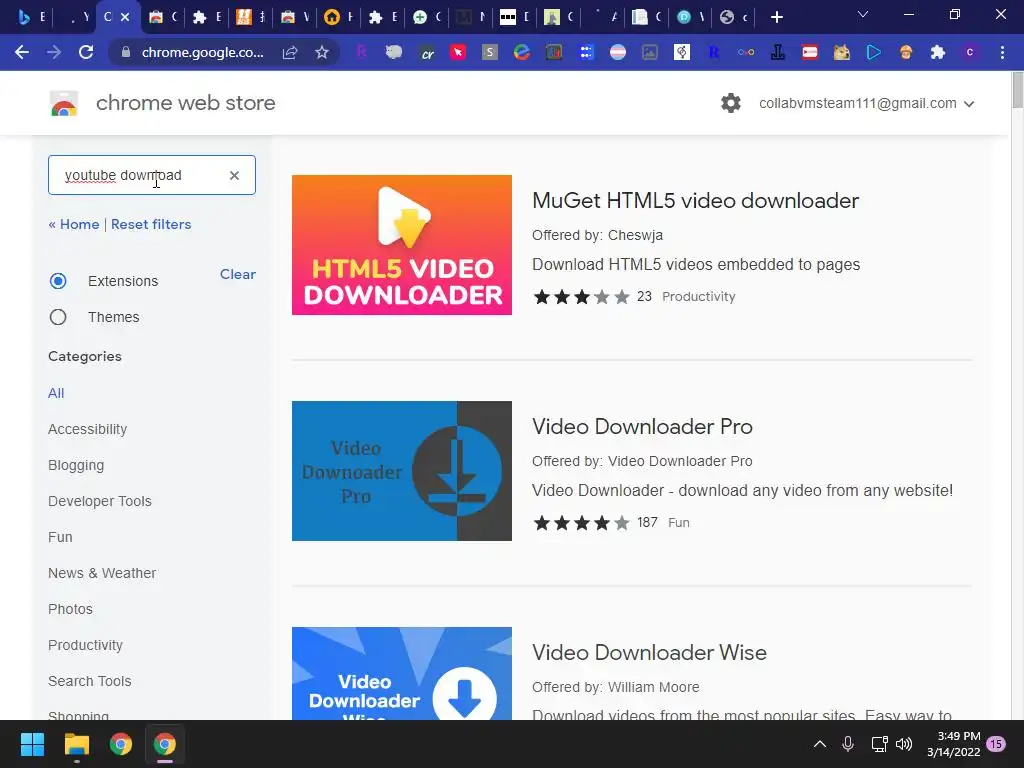This screenshot has height=768, width=1024.
Task: Click the gray pig extension icon
Action: pos(394,52)
